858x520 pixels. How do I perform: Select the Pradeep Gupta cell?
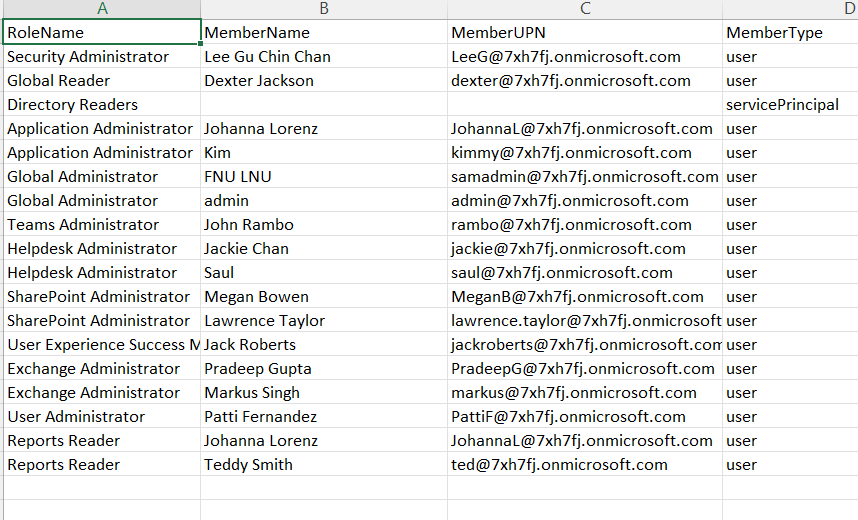pyautogui.click(x=324, y=369)
